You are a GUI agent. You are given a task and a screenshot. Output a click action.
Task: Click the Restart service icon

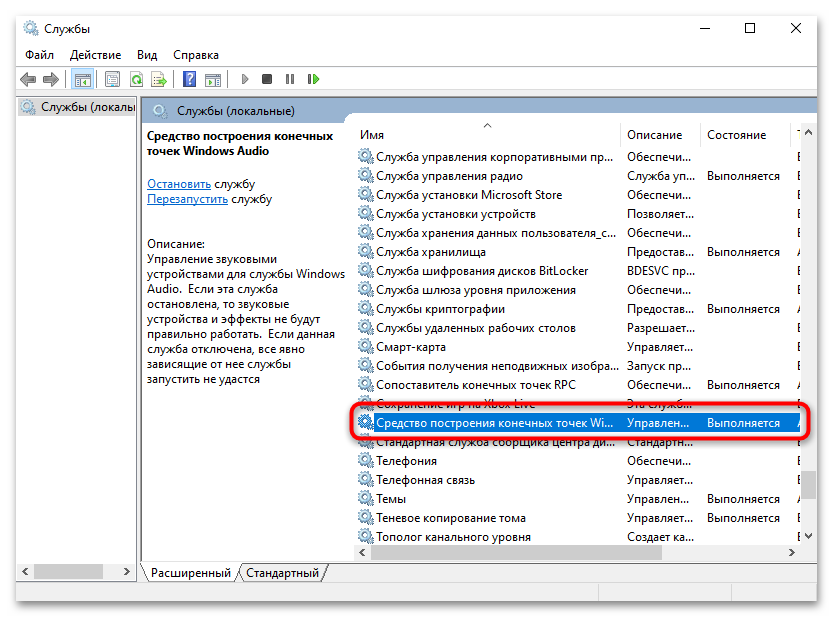point(313,79)
